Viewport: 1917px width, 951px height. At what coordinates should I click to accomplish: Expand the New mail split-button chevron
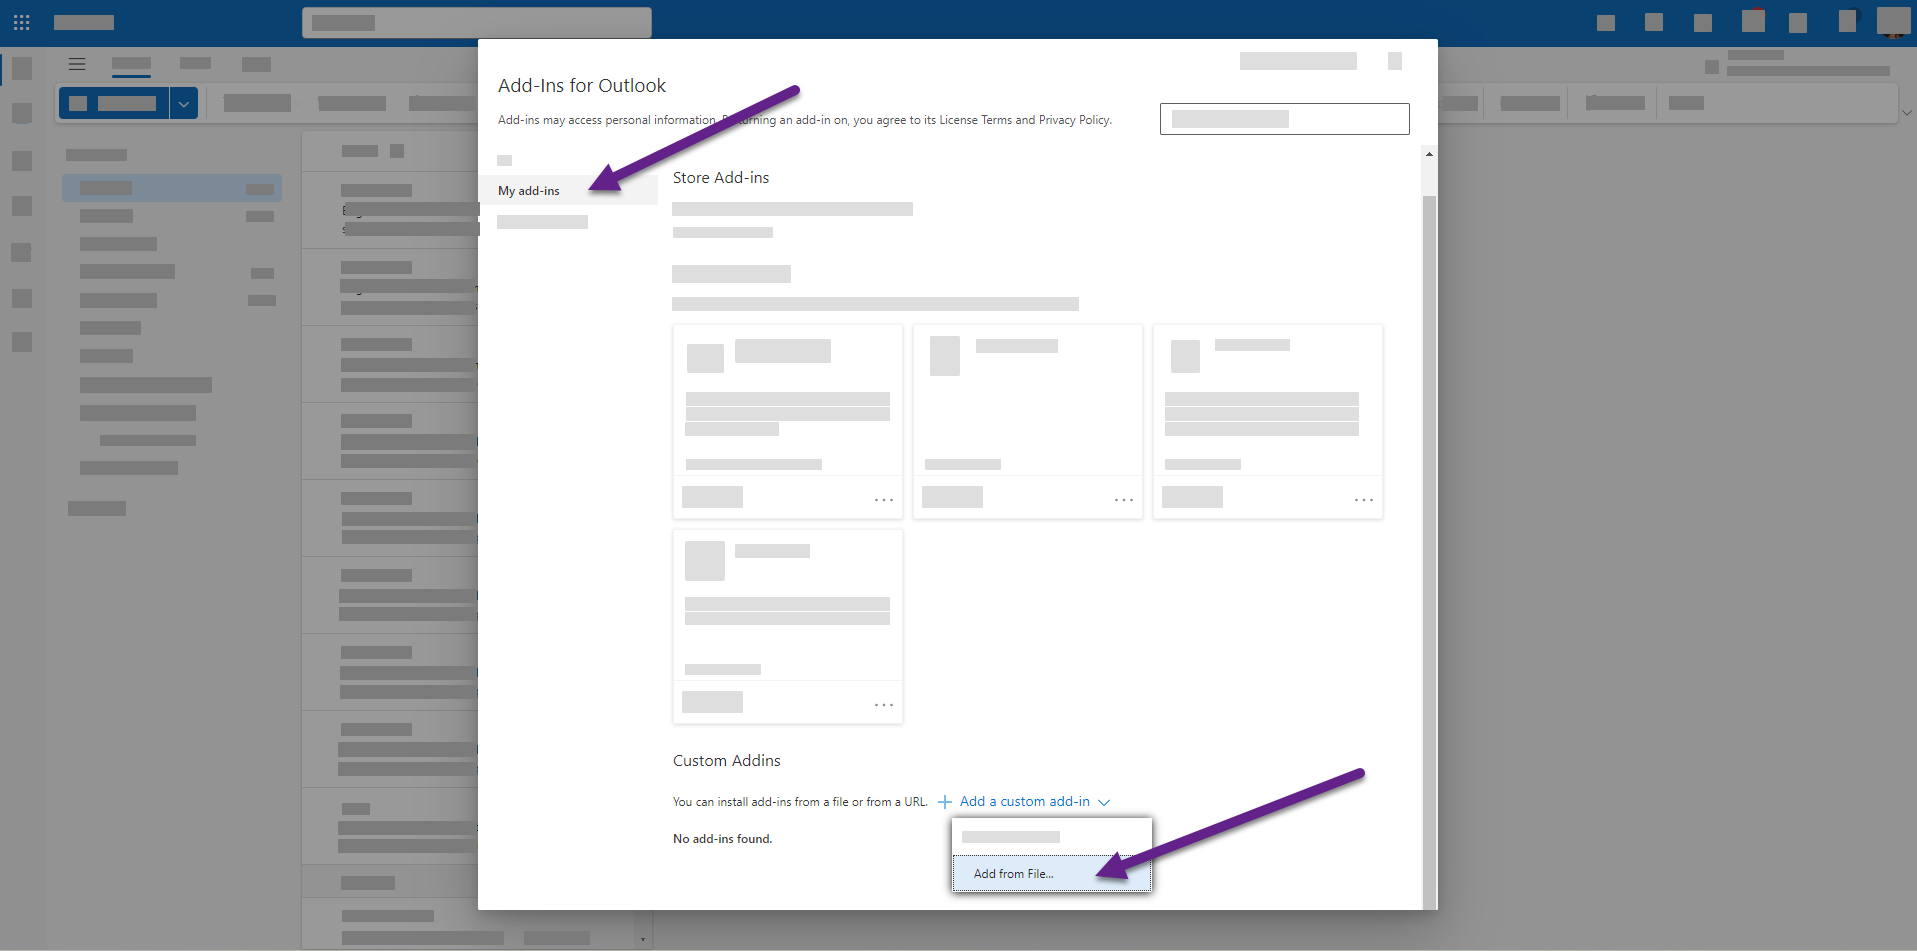184,103
